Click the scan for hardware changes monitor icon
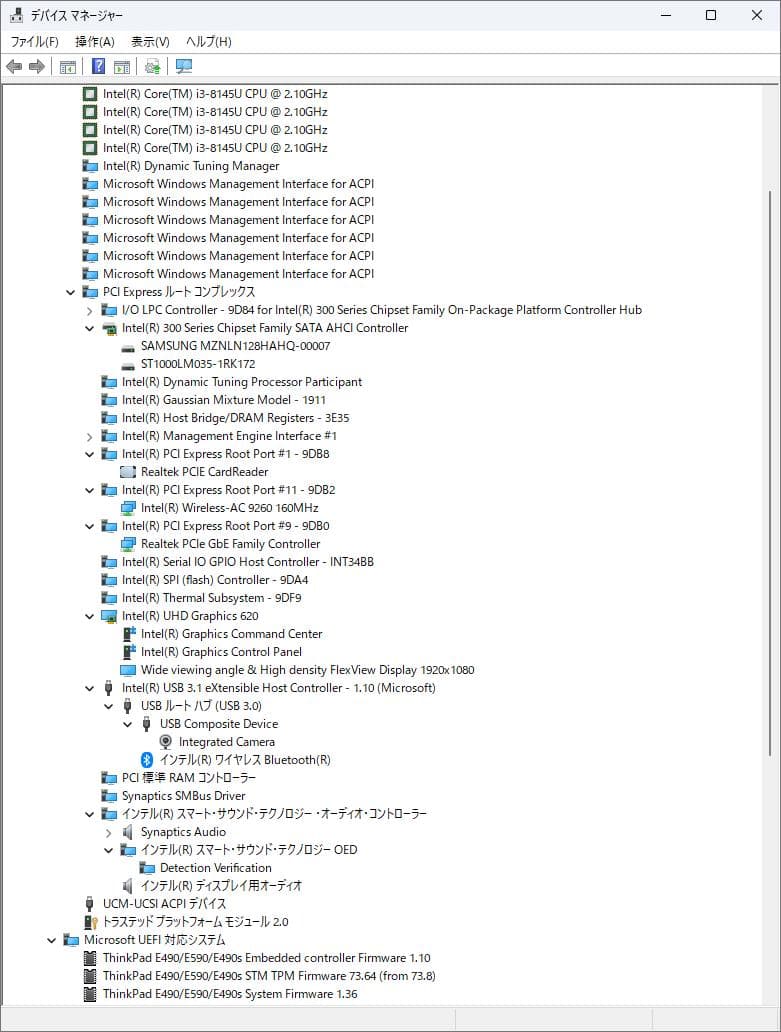Image resolution: width=781 pixels, height=1032 pixels. click(x=184, y=67)
